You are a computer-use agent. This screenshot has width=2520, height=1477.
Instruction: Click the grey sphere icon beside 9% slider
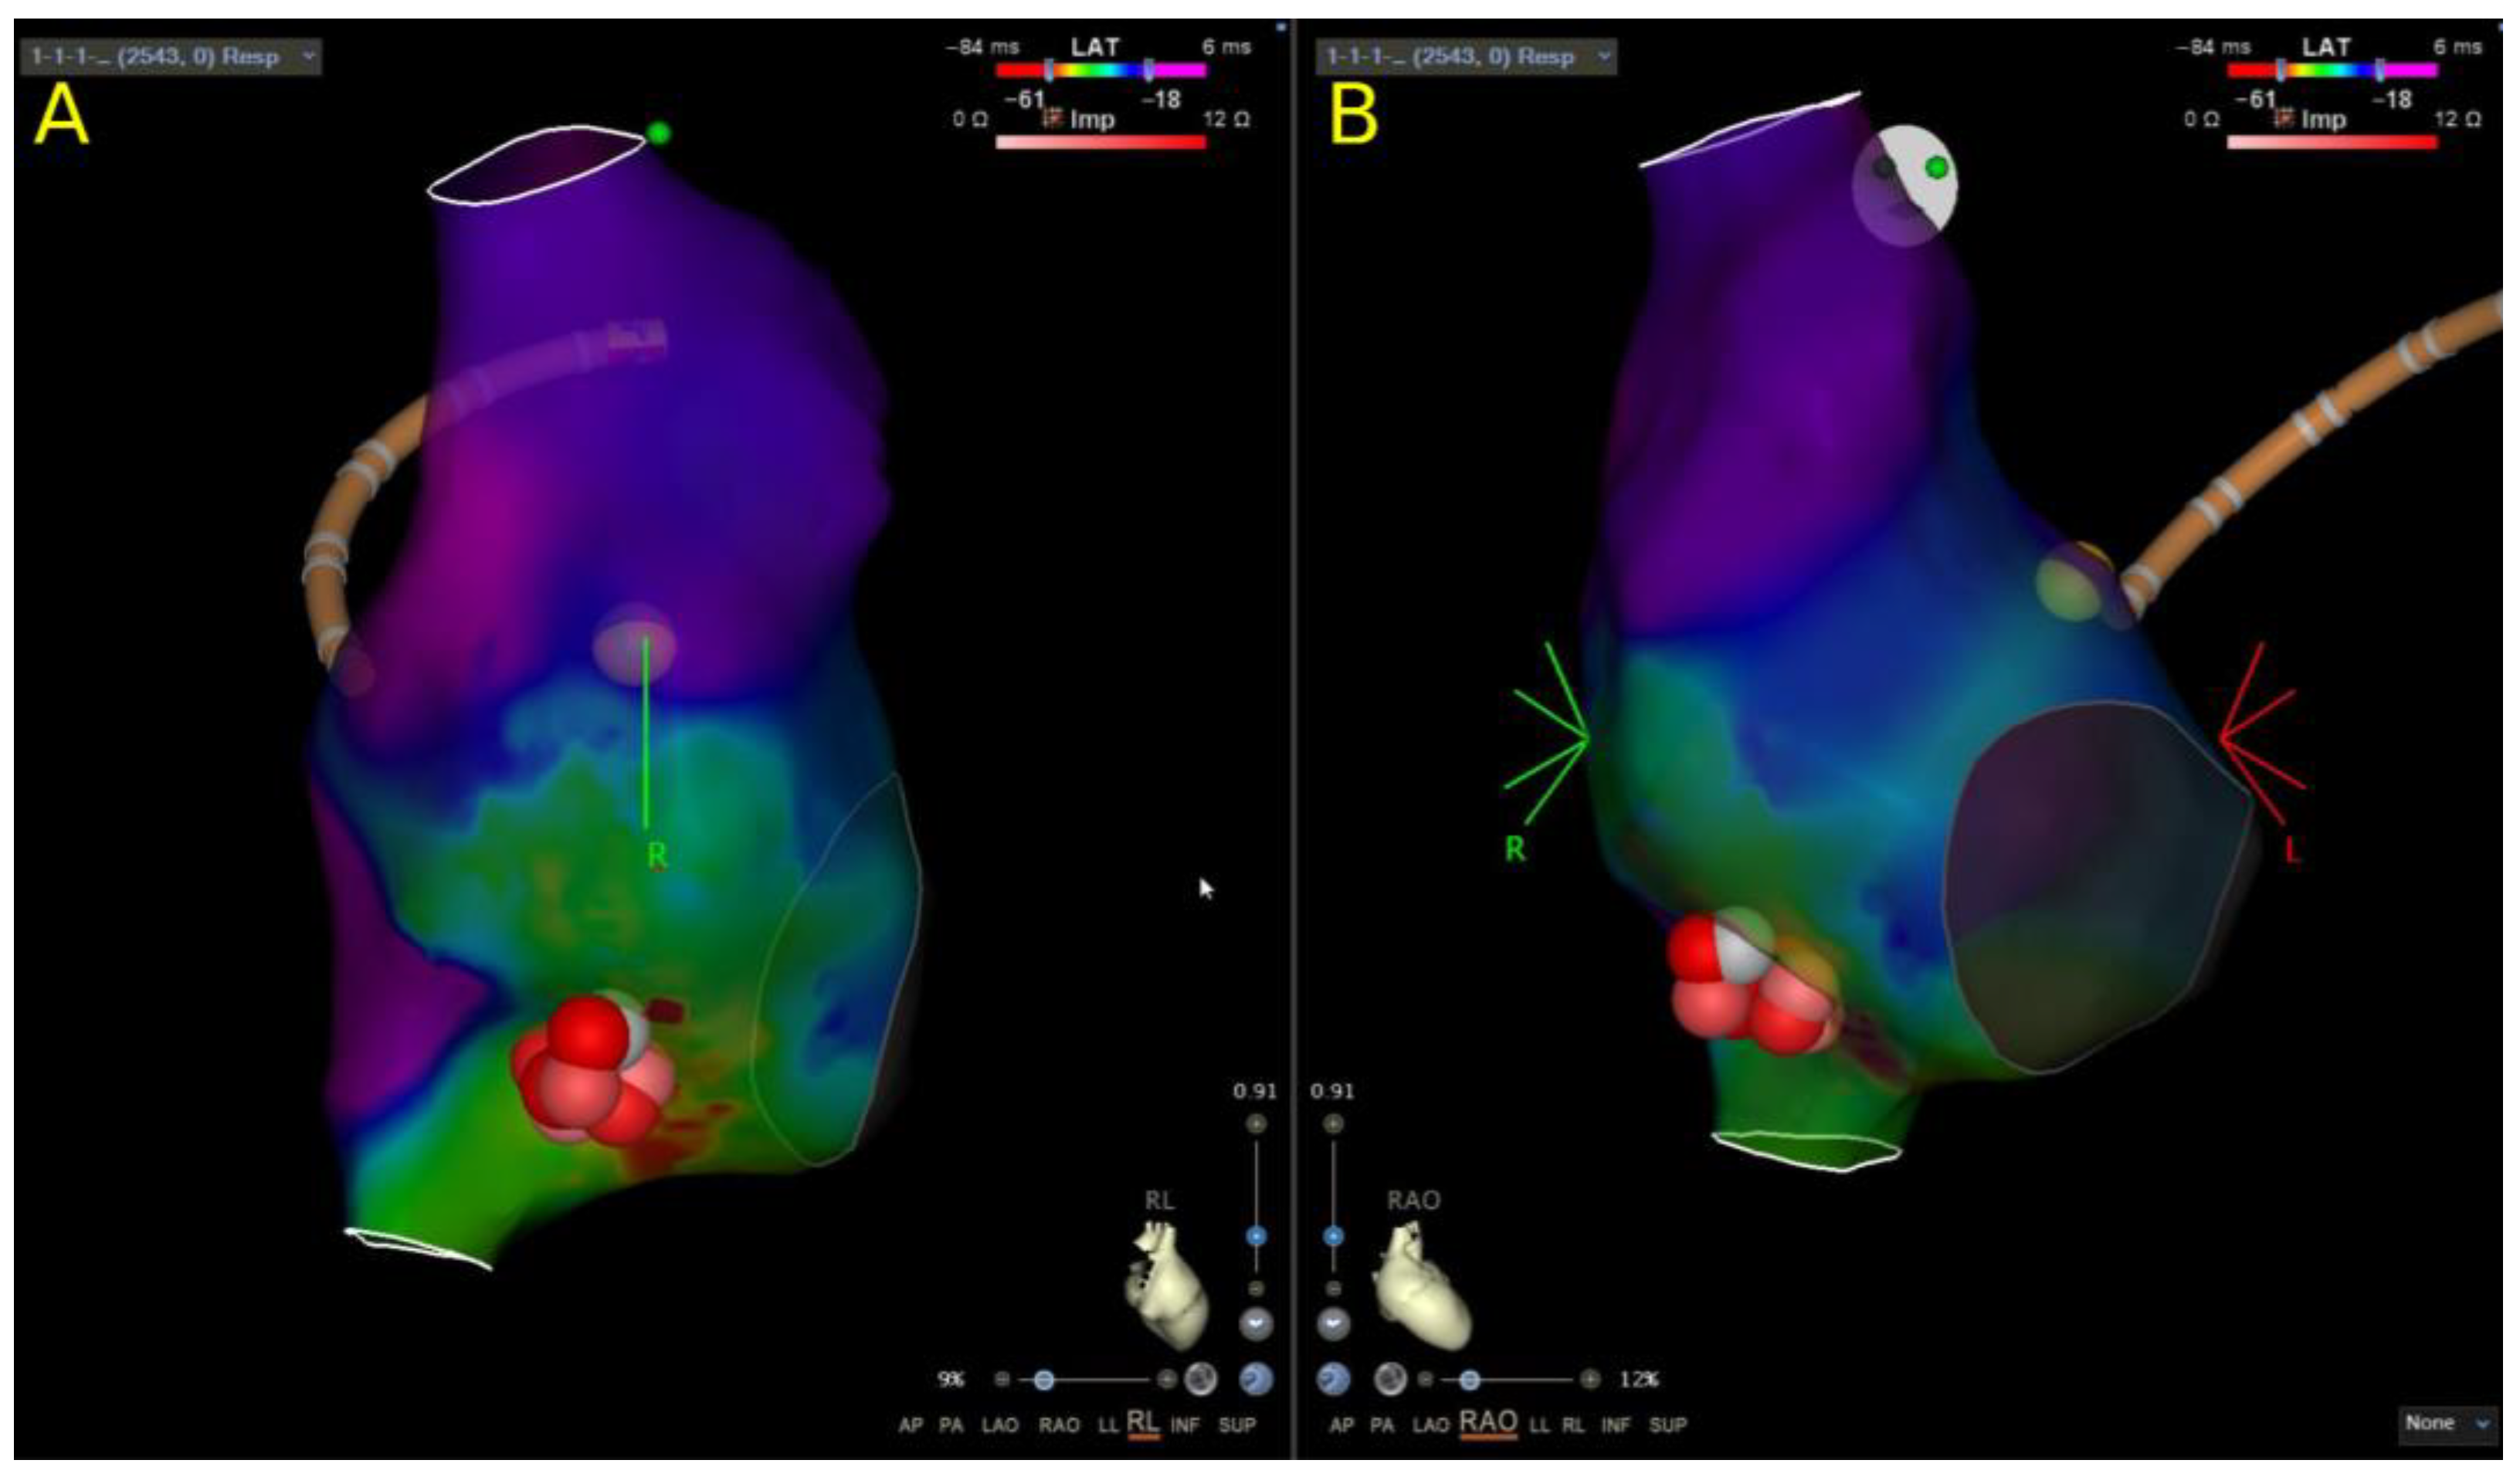pyautogui.click(x=1200, y=1380)
